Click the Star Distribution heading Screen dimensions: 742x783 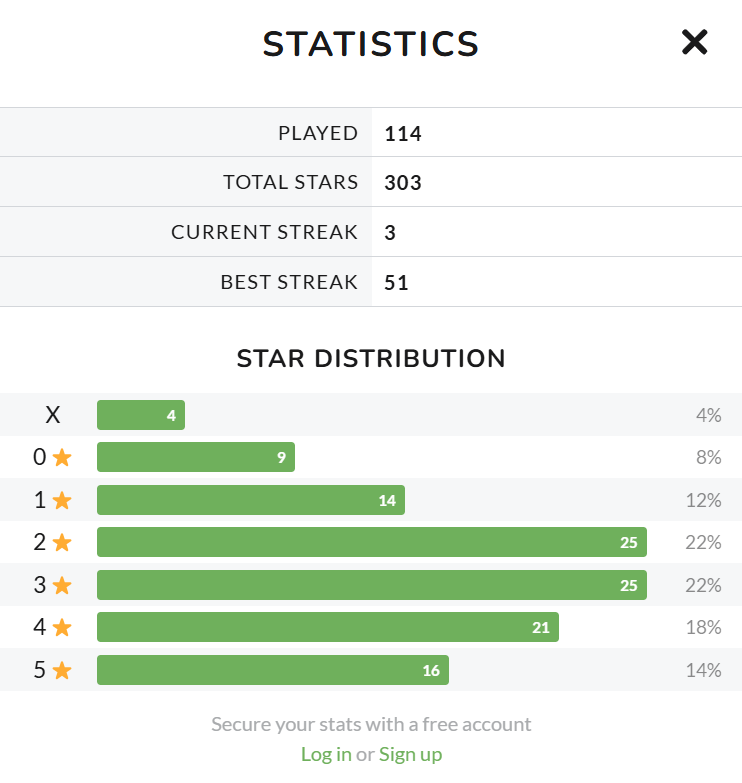pyautogui.click(x=371, y=358)
